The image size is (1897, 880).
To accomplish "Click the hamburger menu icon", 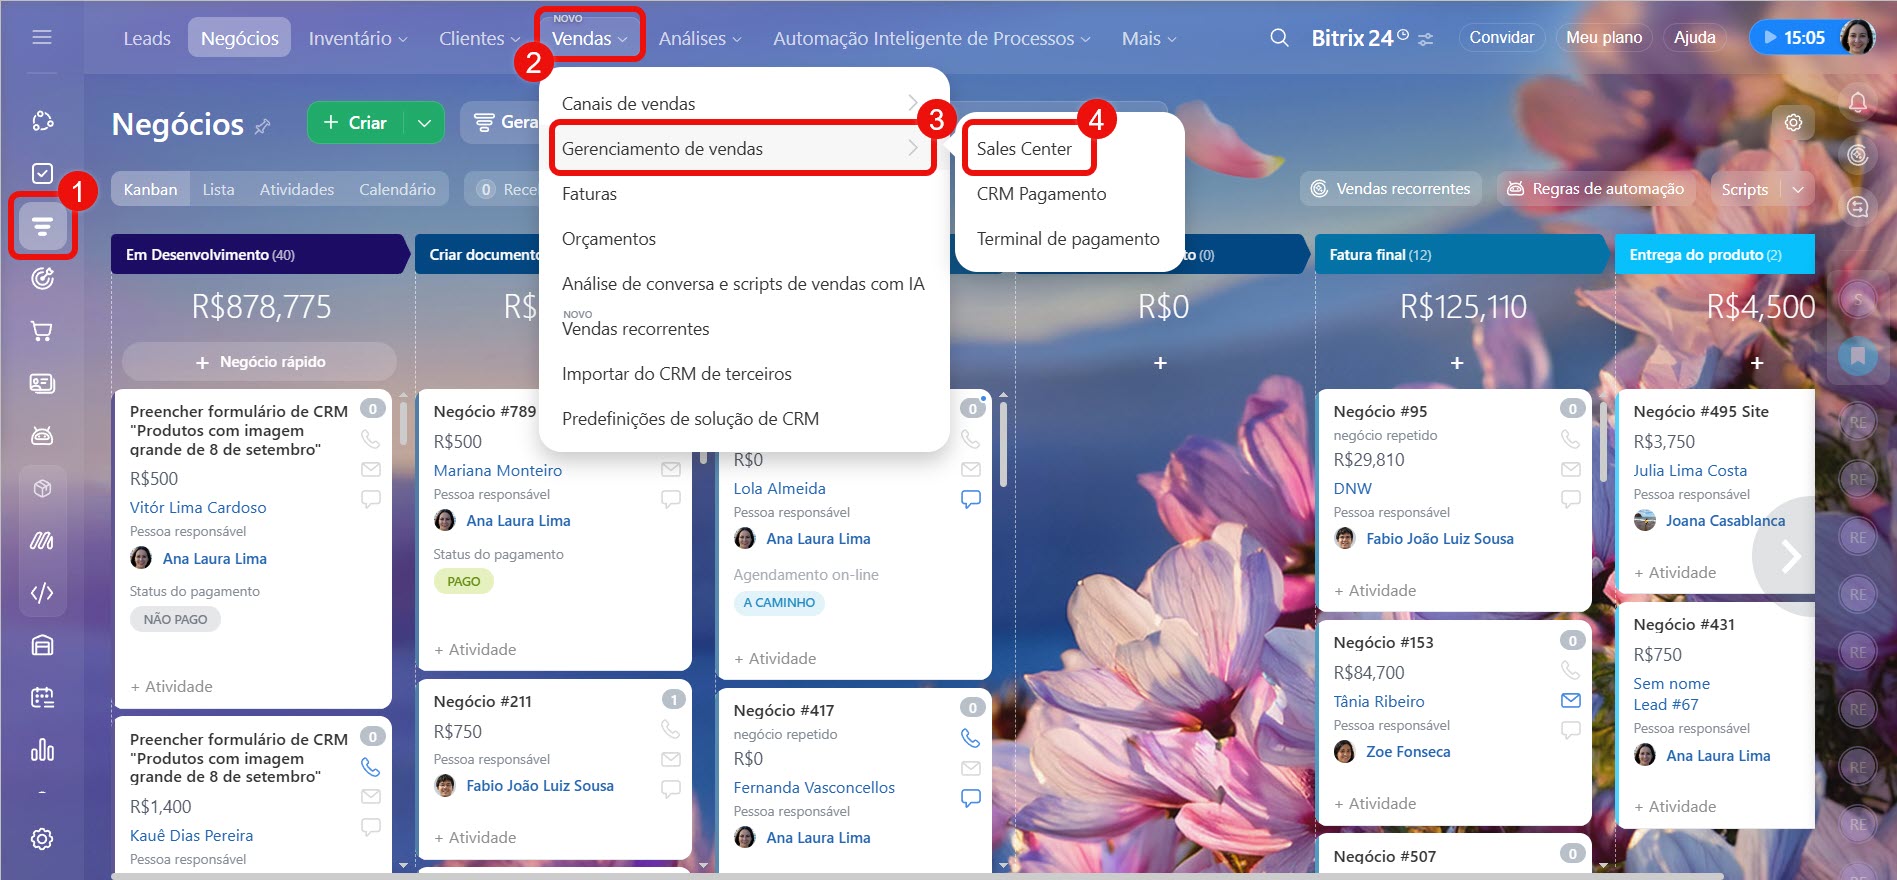I will tap(42, 38).
